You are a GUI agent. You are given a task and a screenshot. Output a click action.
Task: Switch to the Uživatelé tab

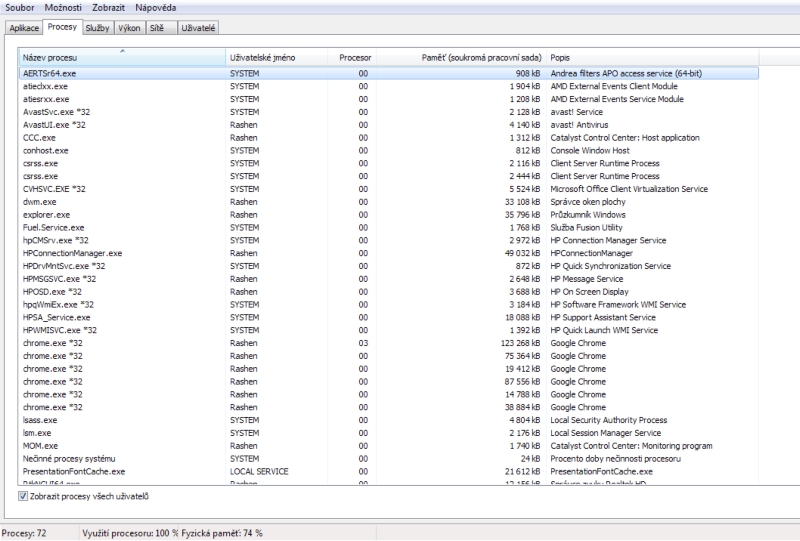point(198,28)
